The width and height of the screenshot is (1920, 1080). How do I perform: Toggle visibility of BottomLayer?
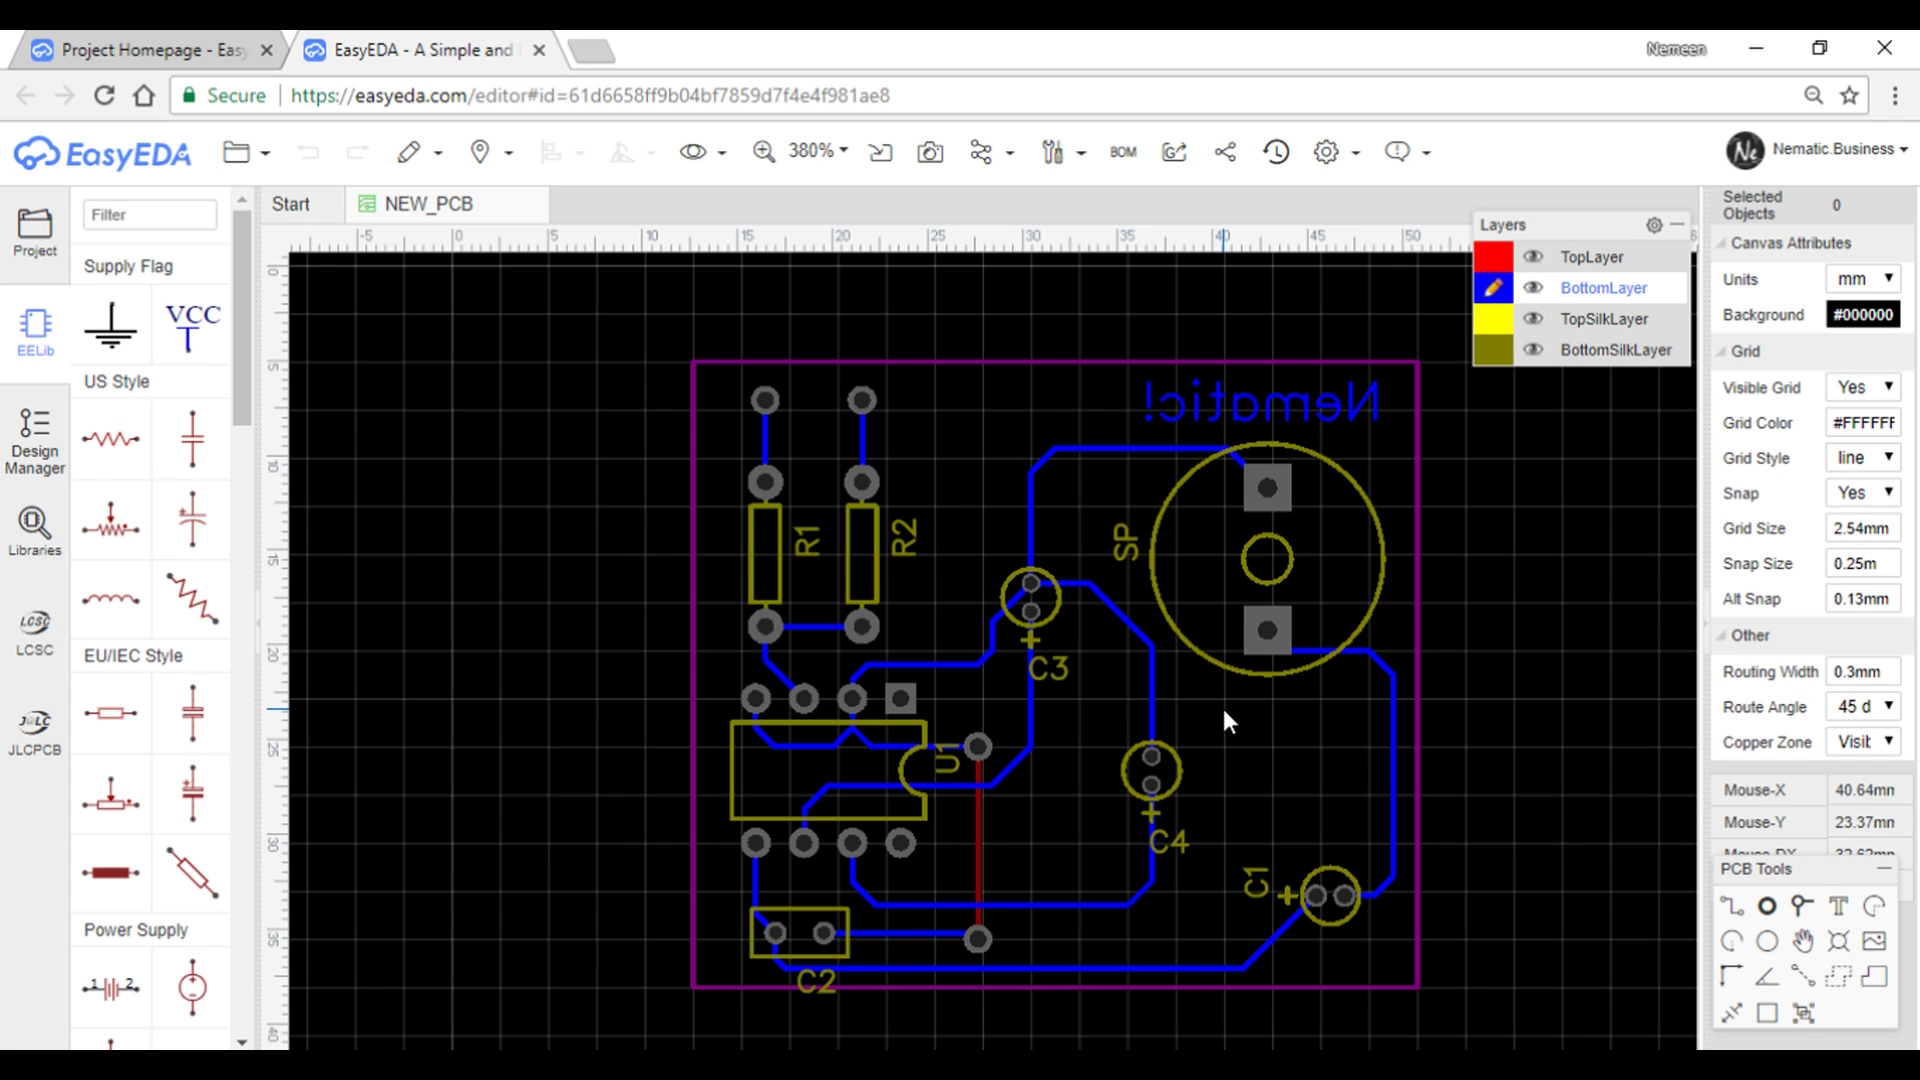pyautogui.click(x=1533, y=288)
